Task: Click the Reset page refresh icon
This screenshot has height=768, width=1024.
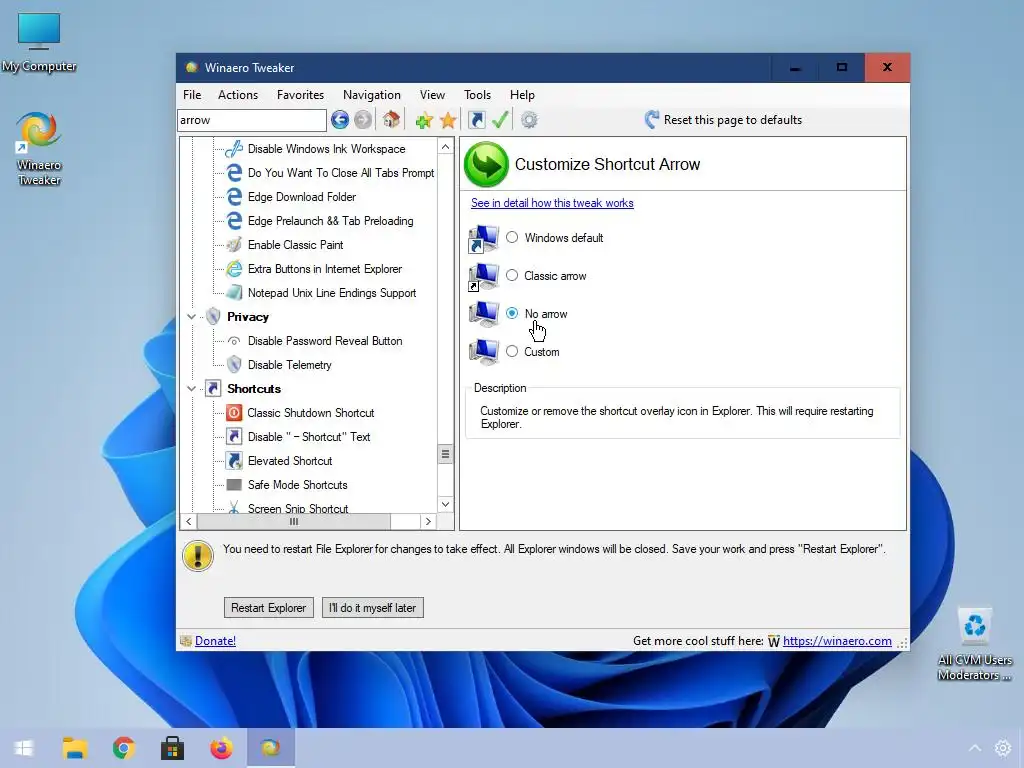Action: 652,120
